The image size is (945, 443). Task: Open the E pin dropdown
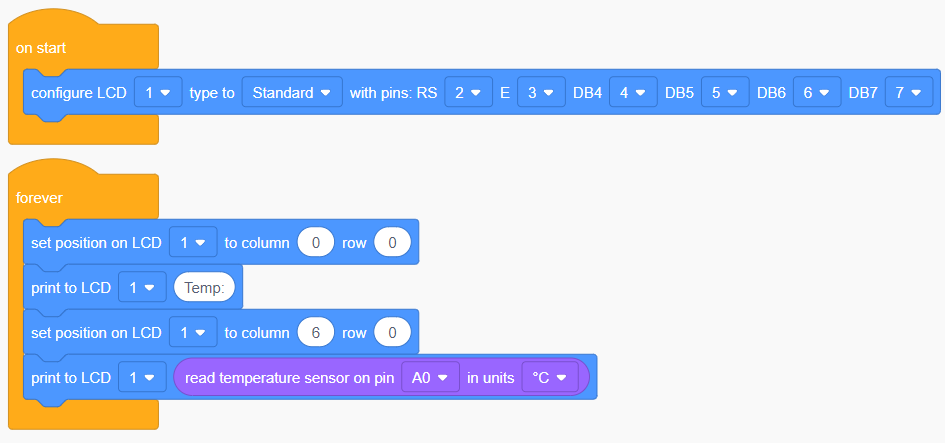[541, 92]
